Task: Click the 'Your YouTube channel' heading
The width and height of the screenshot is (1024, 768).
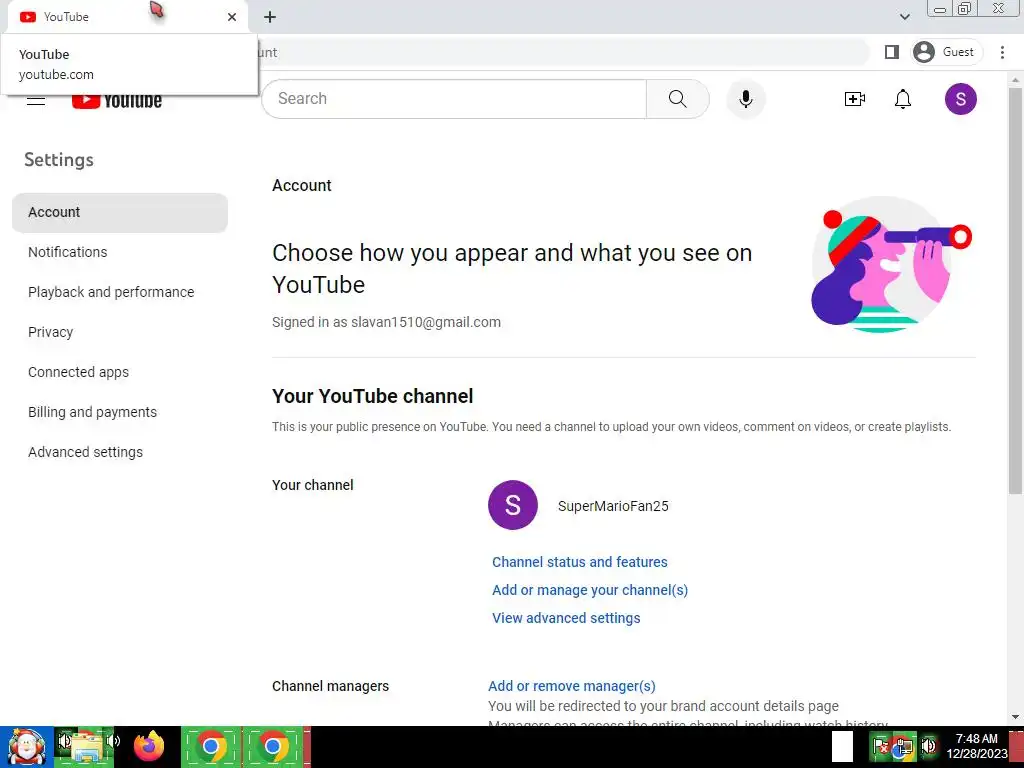Action: click(372, 396)
